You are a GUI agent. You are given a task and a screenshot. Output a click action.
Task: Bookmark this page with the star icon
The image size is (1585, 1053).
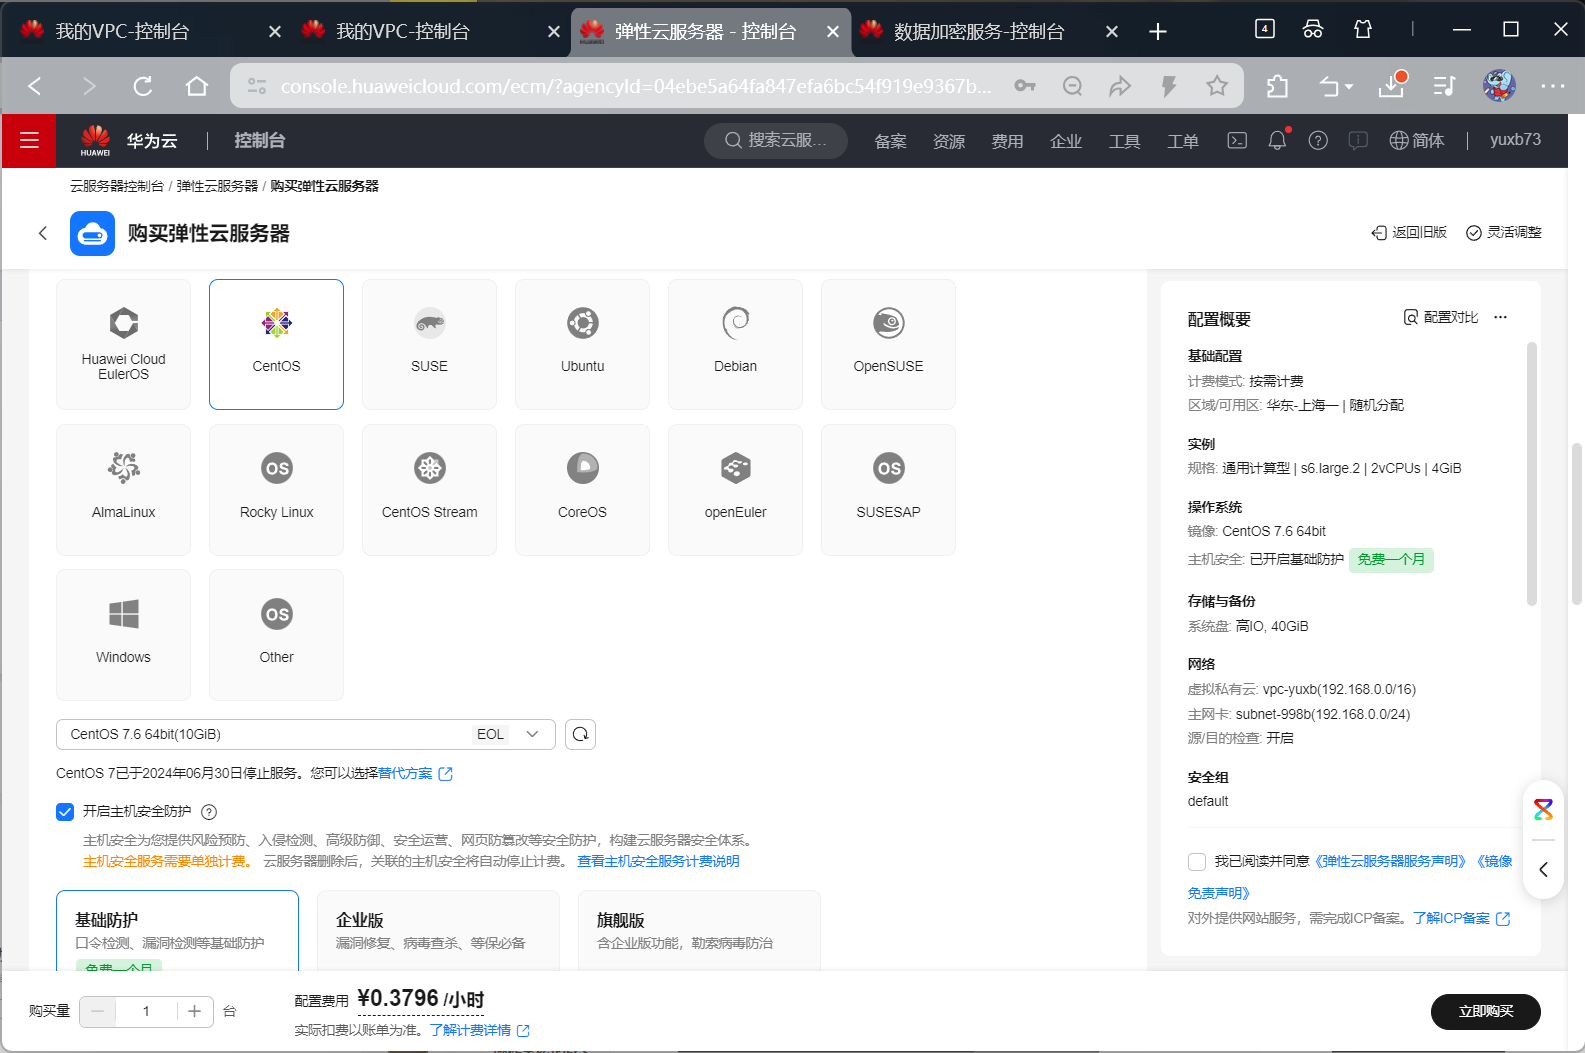pos(1216,86)
